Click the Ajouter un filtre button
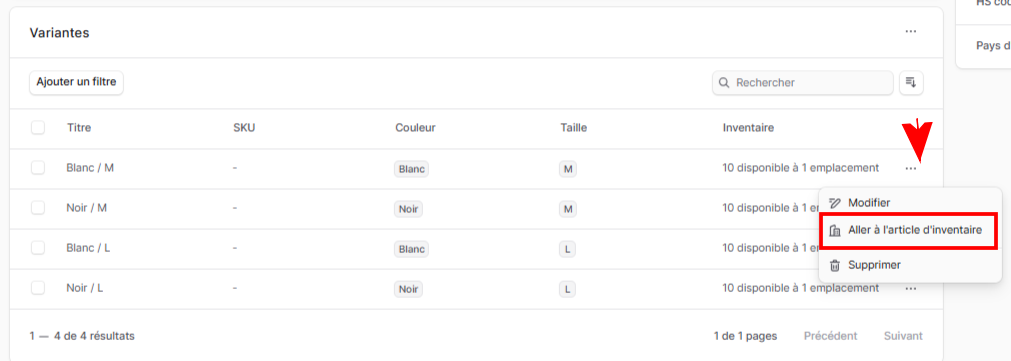 (x=76, y=83)
